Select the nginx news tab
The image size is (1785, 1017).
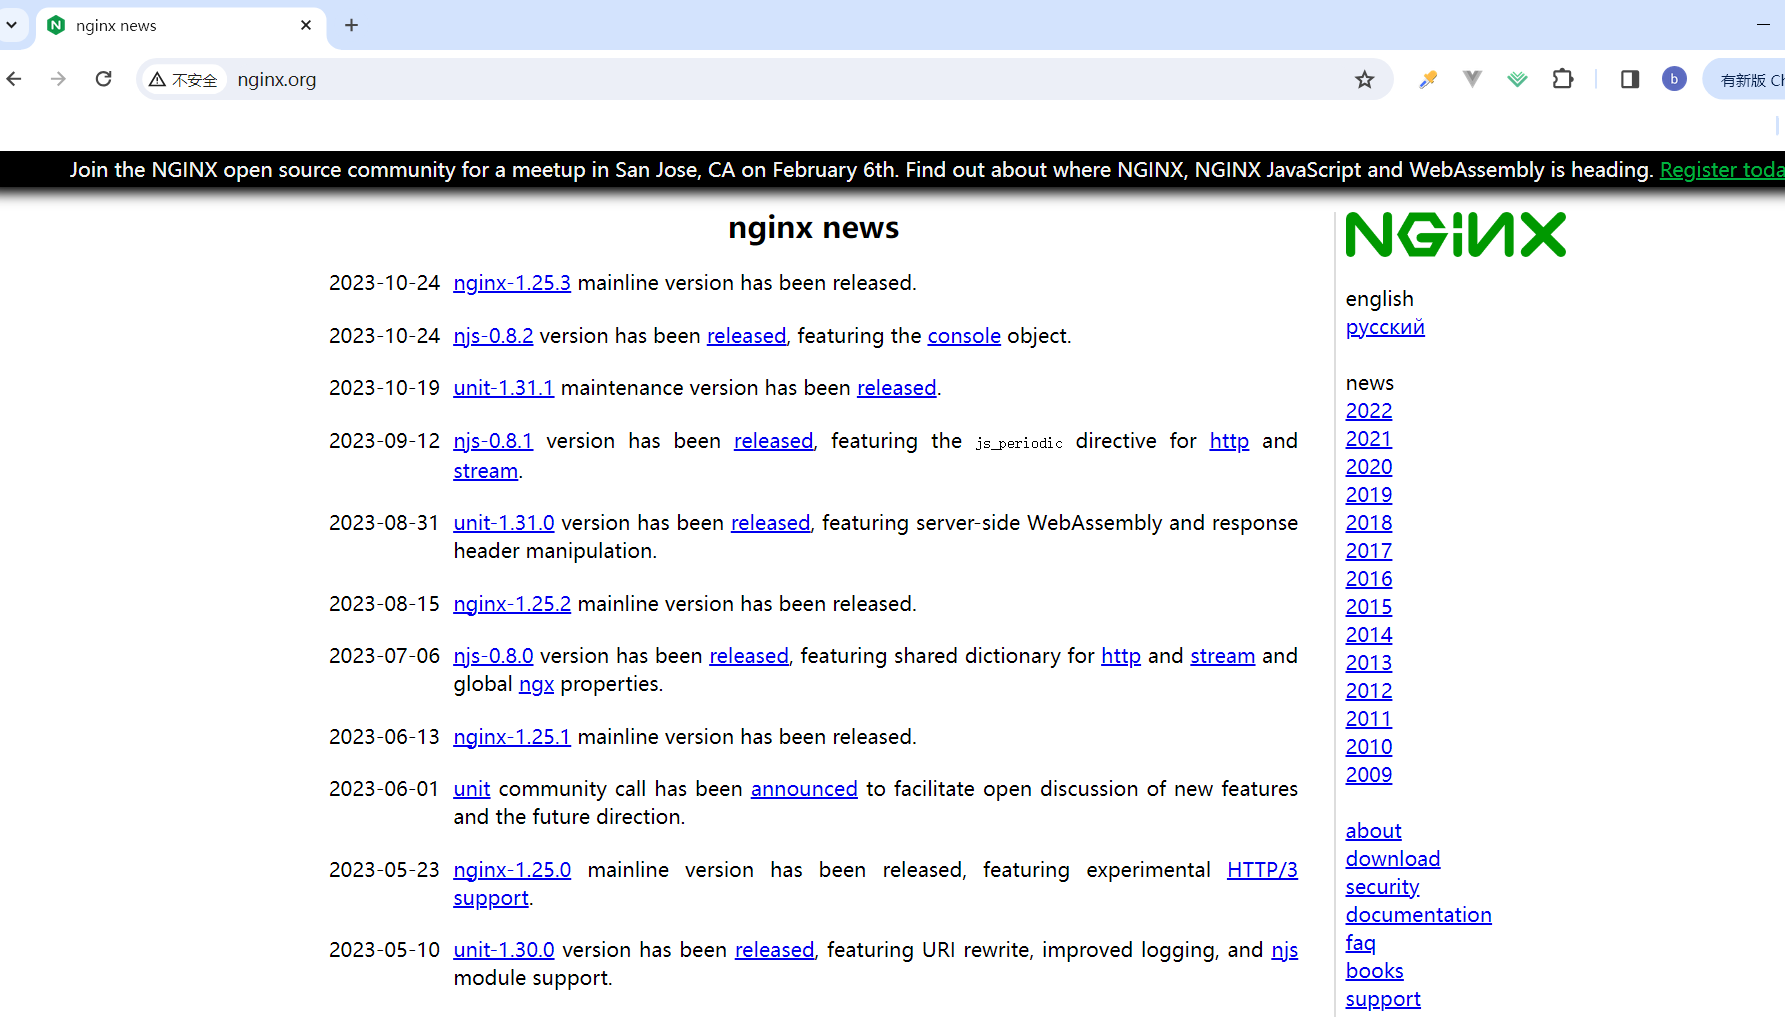pos(181,25)
